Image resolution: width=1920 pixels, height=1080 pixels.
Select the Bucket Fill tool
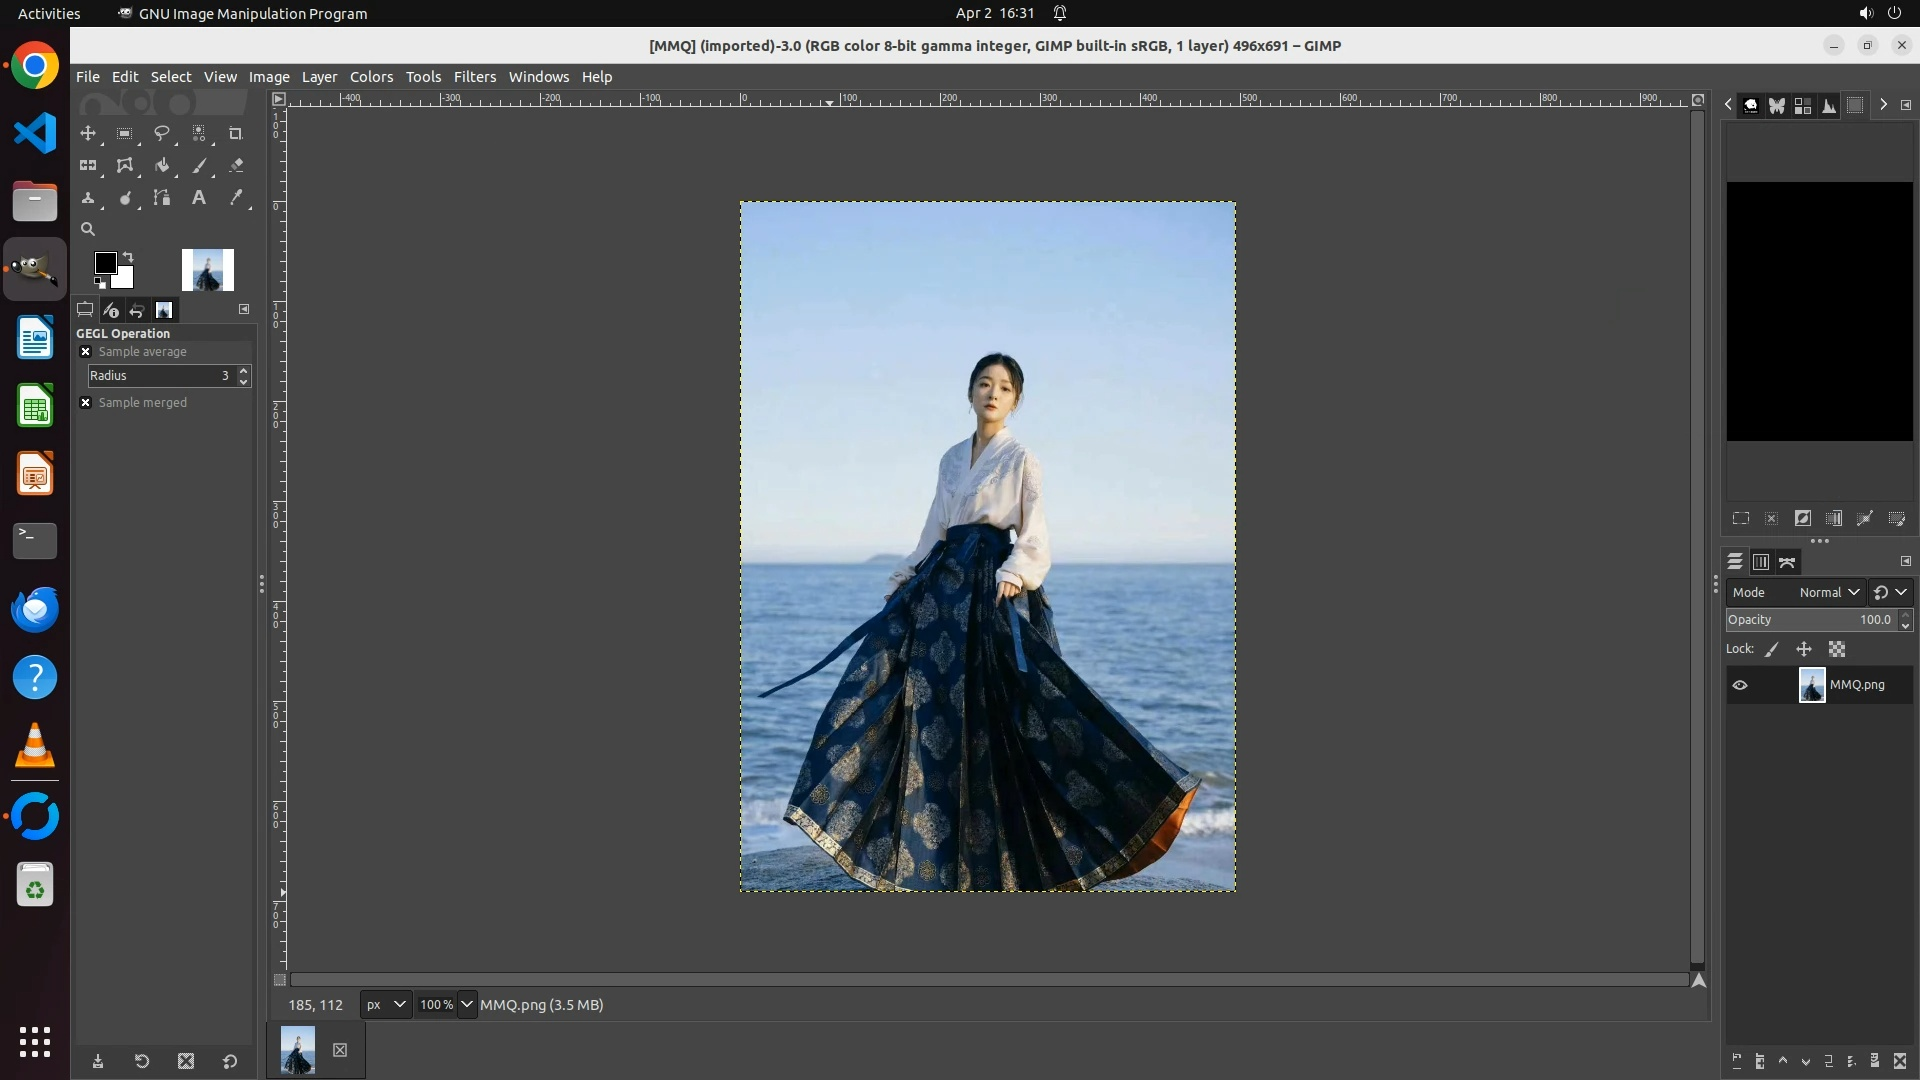pos(161,166)
